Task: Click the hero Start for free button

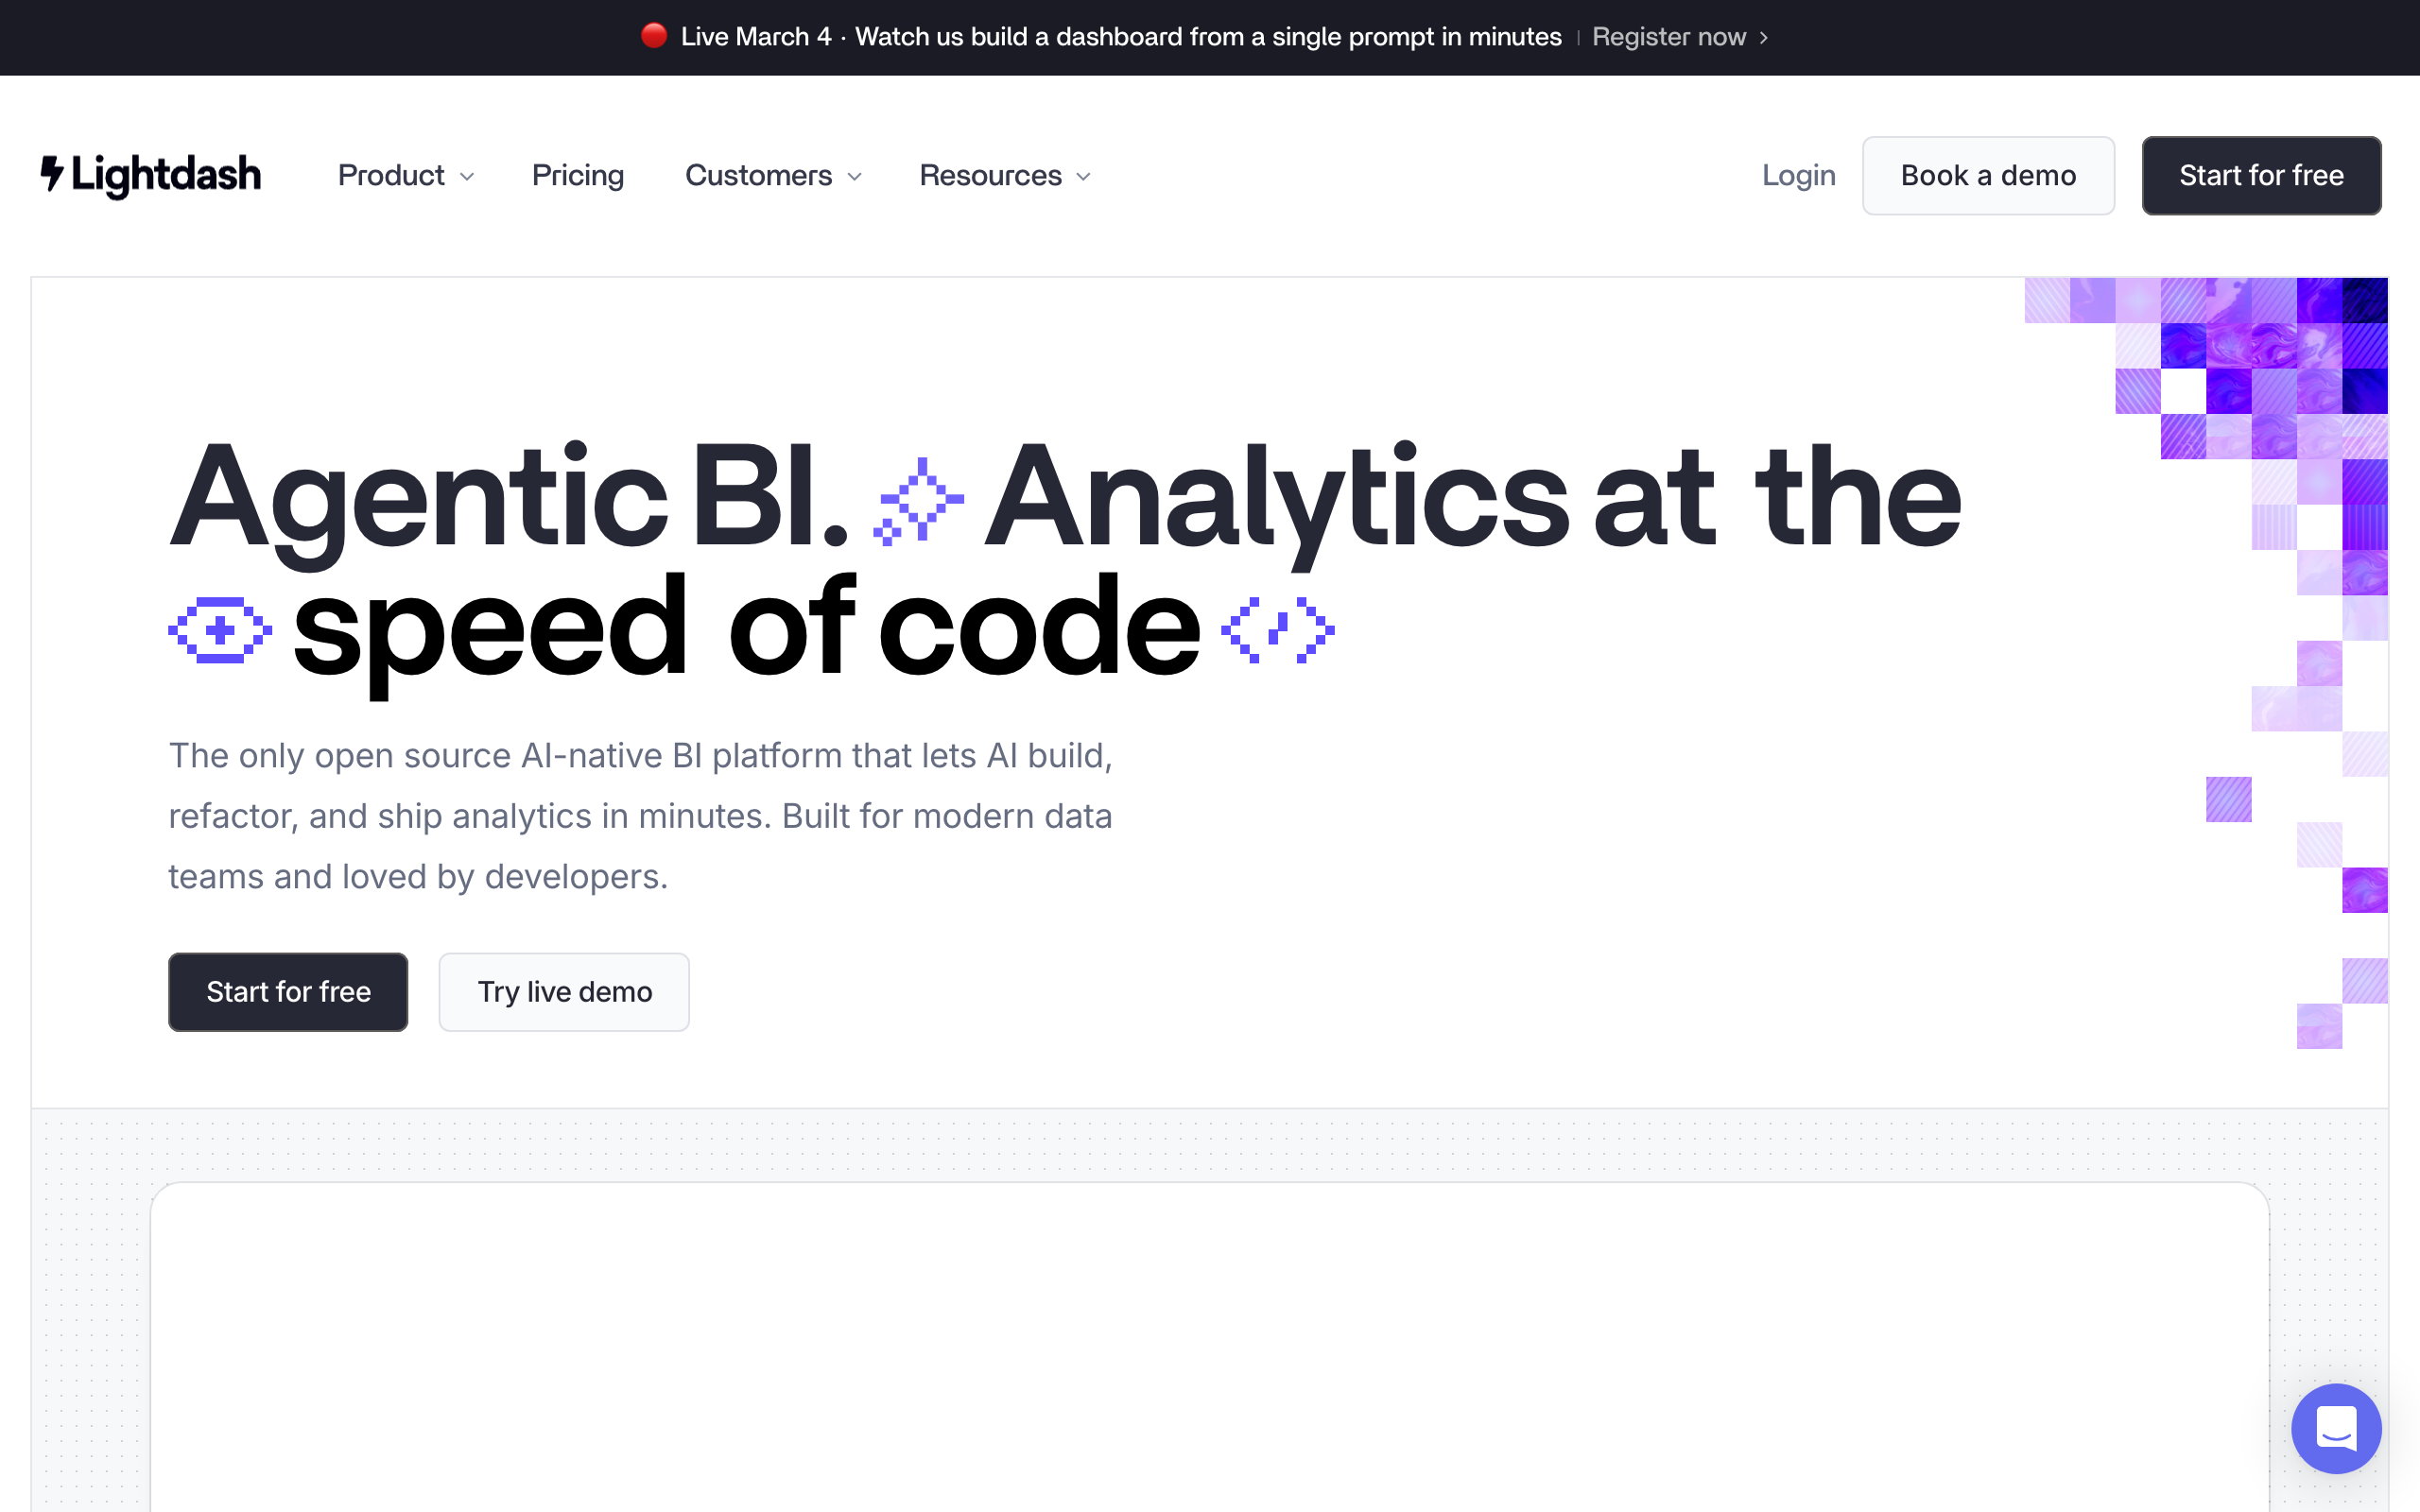Action: pos(288,991)
